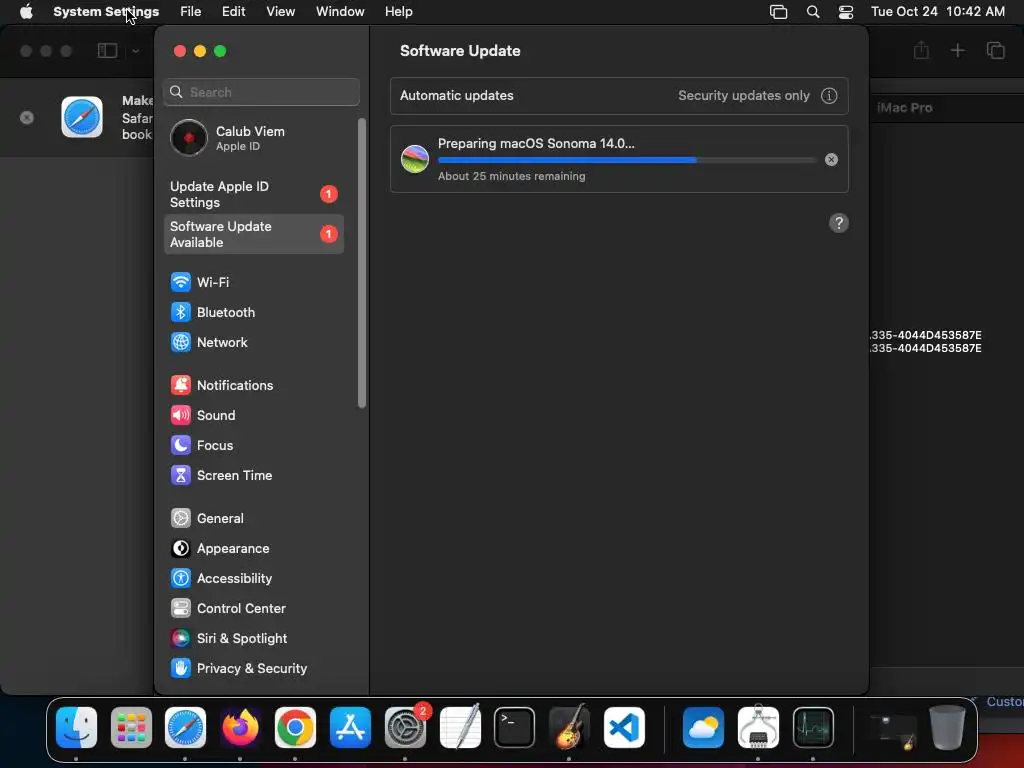Viewport: 1024px width, 768px height.
Task: Open Control Center from menu bar
Action: click(x=846, y=12)
